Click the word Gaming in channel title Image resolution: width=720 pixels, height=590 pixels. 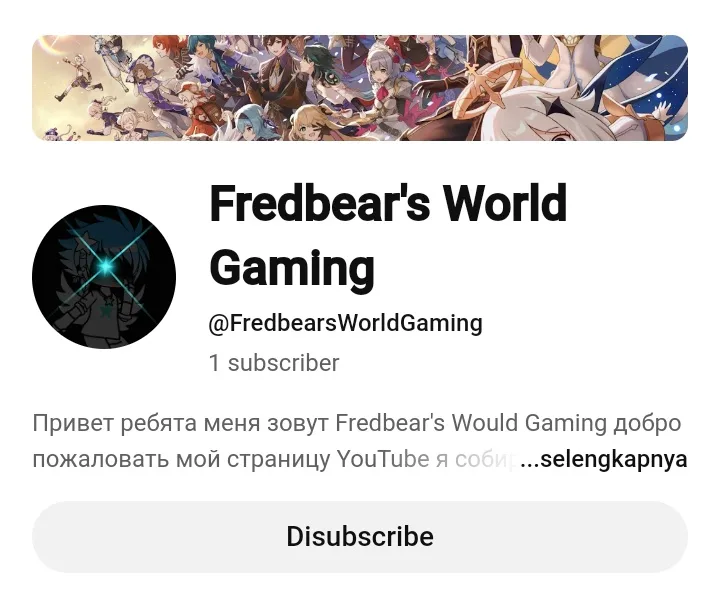[x=292, y=268]
